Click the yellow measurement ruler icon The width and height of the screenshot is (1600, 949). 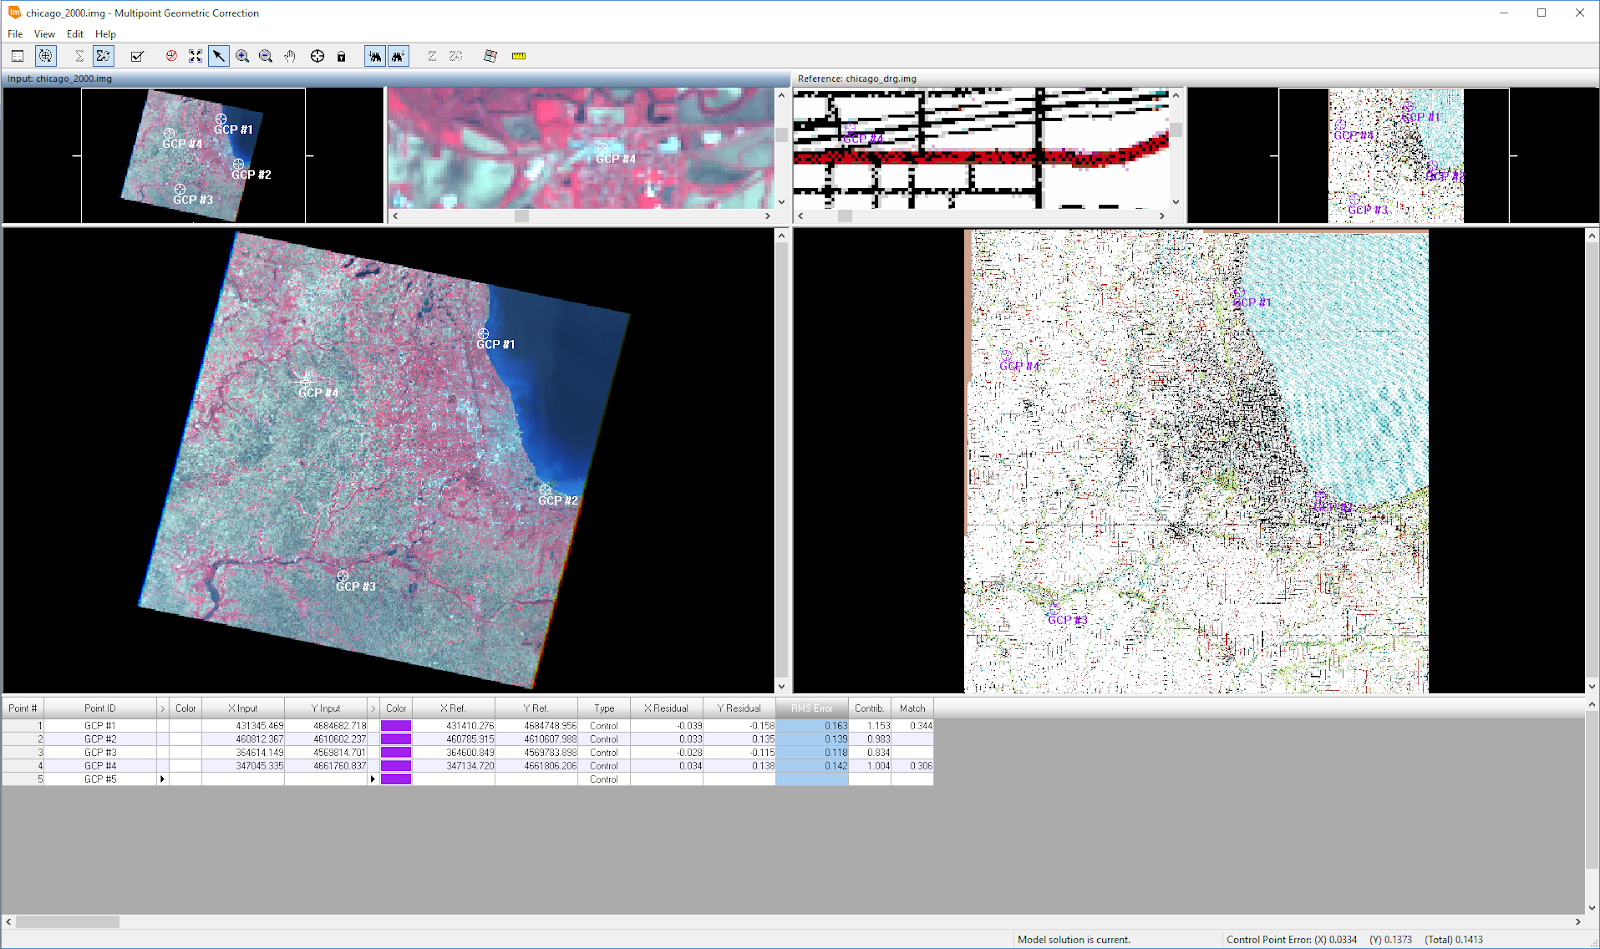click(520, 56)
